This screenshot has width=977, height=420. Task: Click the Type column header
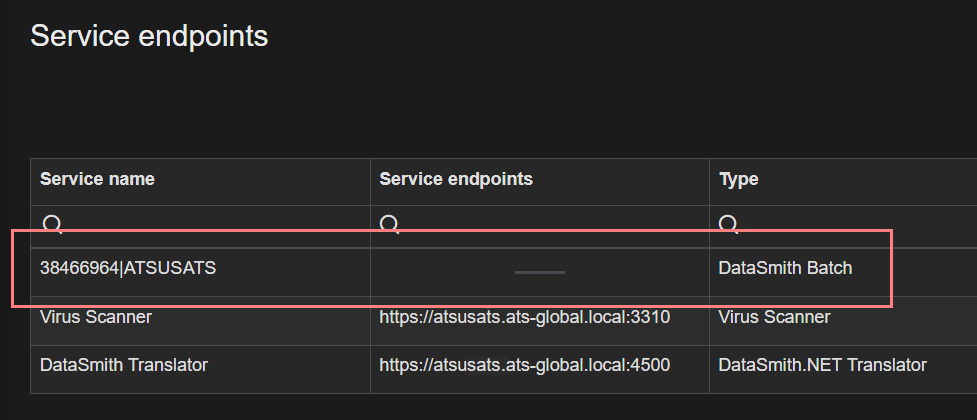739,180
